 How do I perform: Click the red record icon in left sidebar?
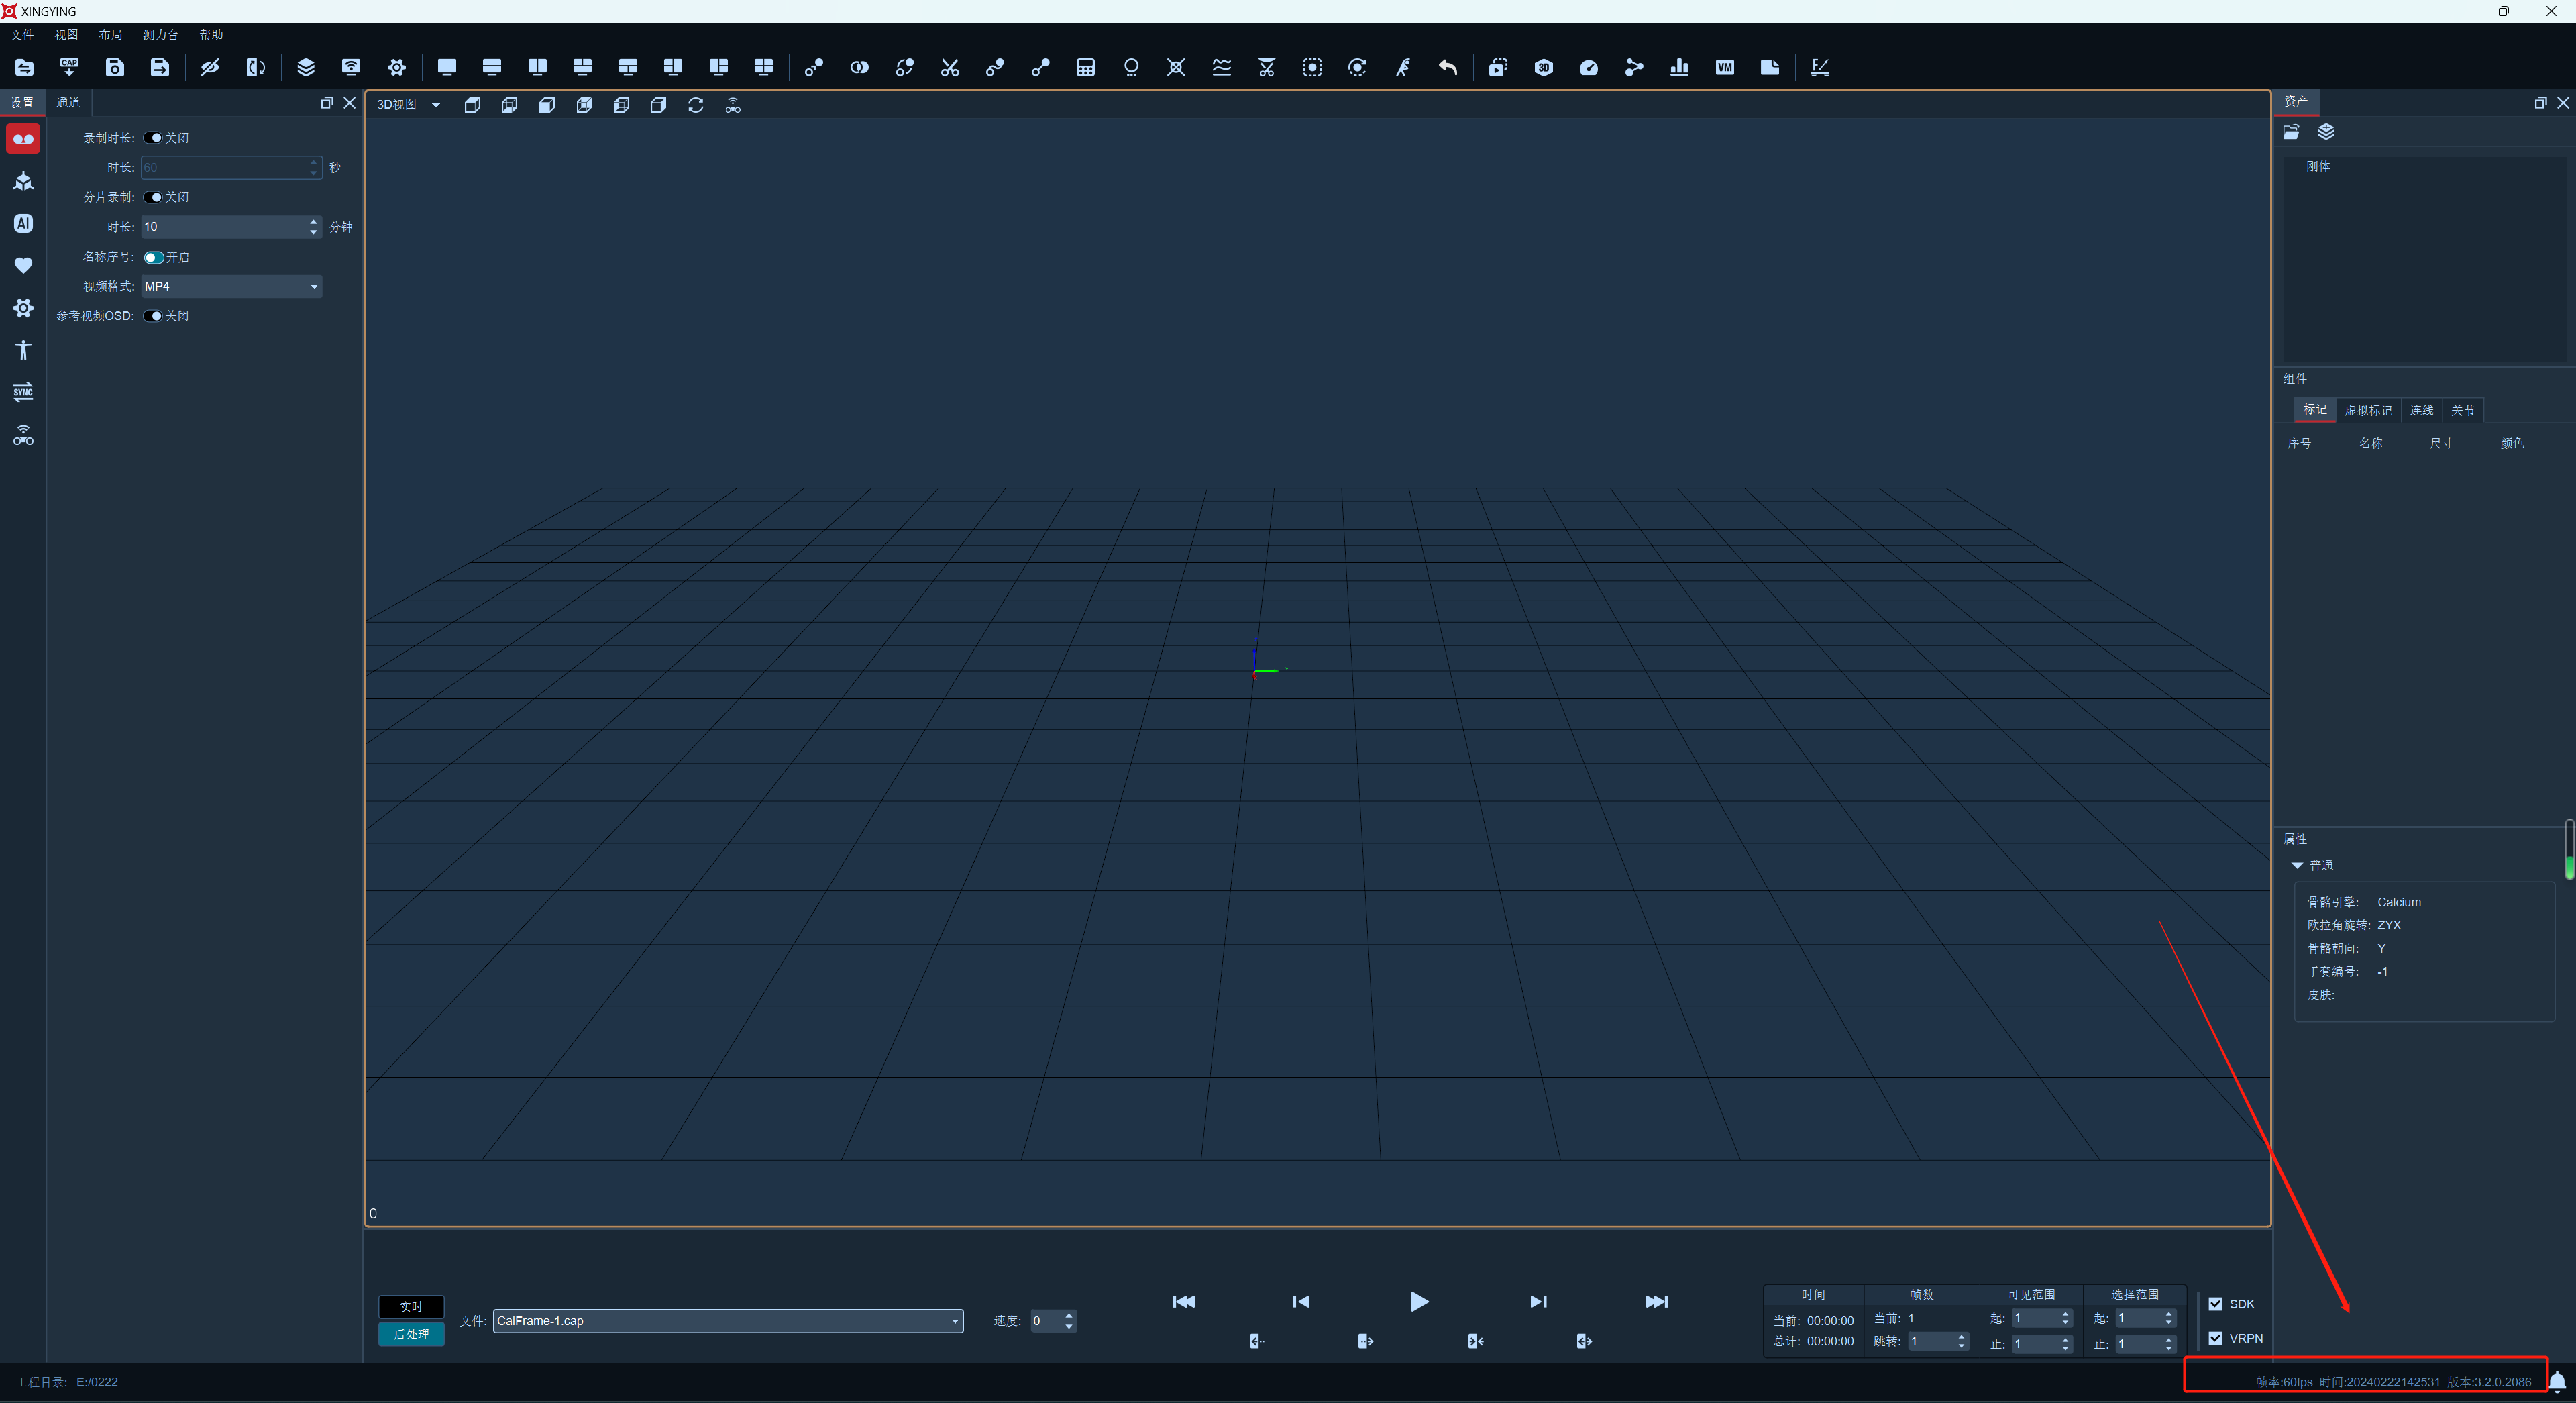pyautogui.click(x=23, y=139)
